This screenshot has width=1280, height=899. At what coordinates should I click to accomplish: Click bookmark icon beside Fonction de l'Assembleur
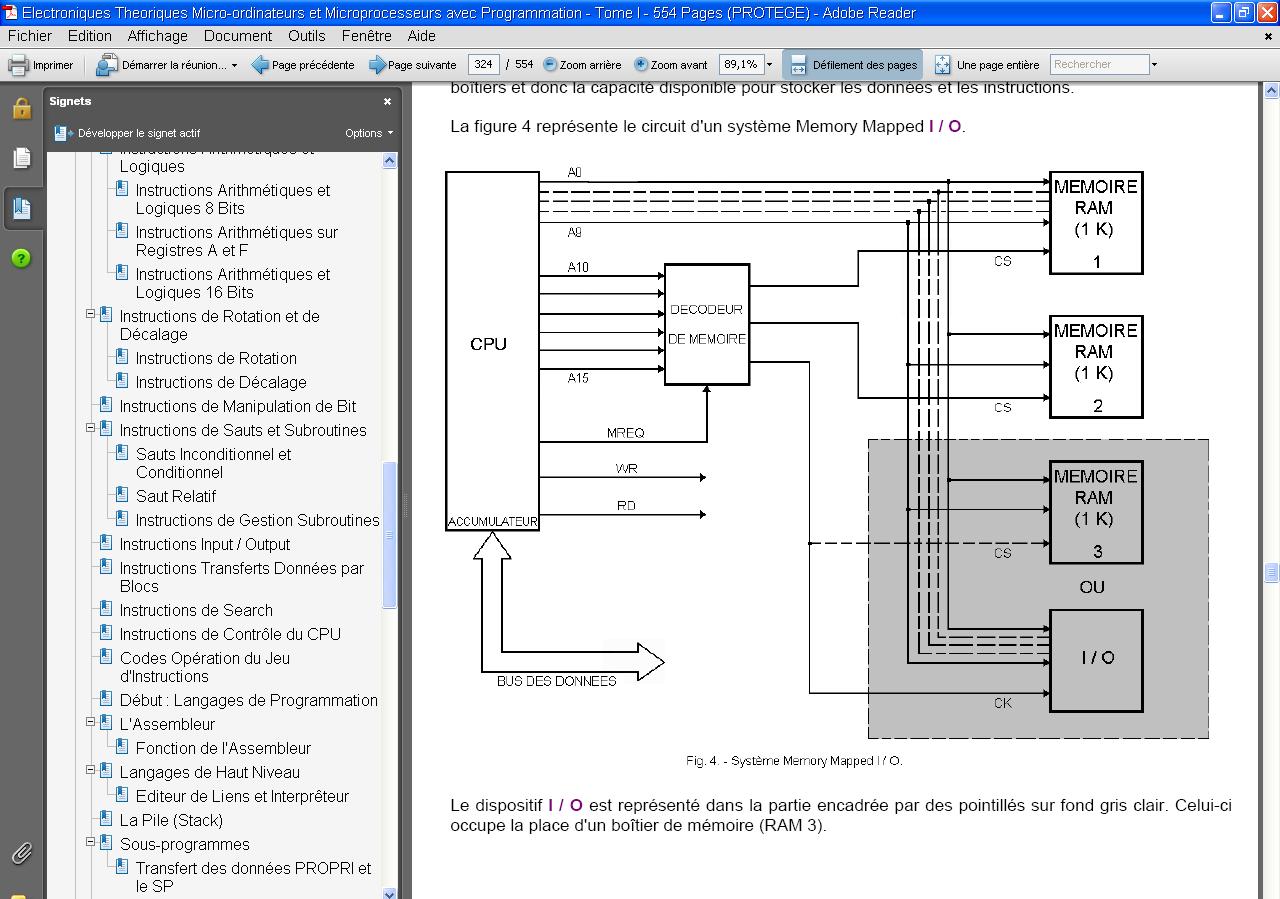[122, 747]
